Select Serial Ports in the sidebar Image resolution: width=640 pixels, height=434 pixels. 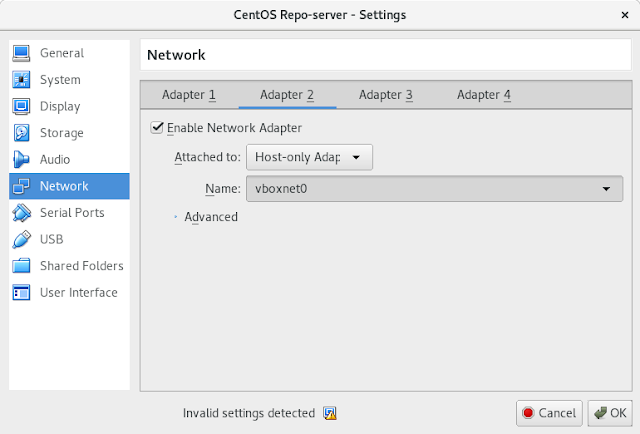pos(69,213)
